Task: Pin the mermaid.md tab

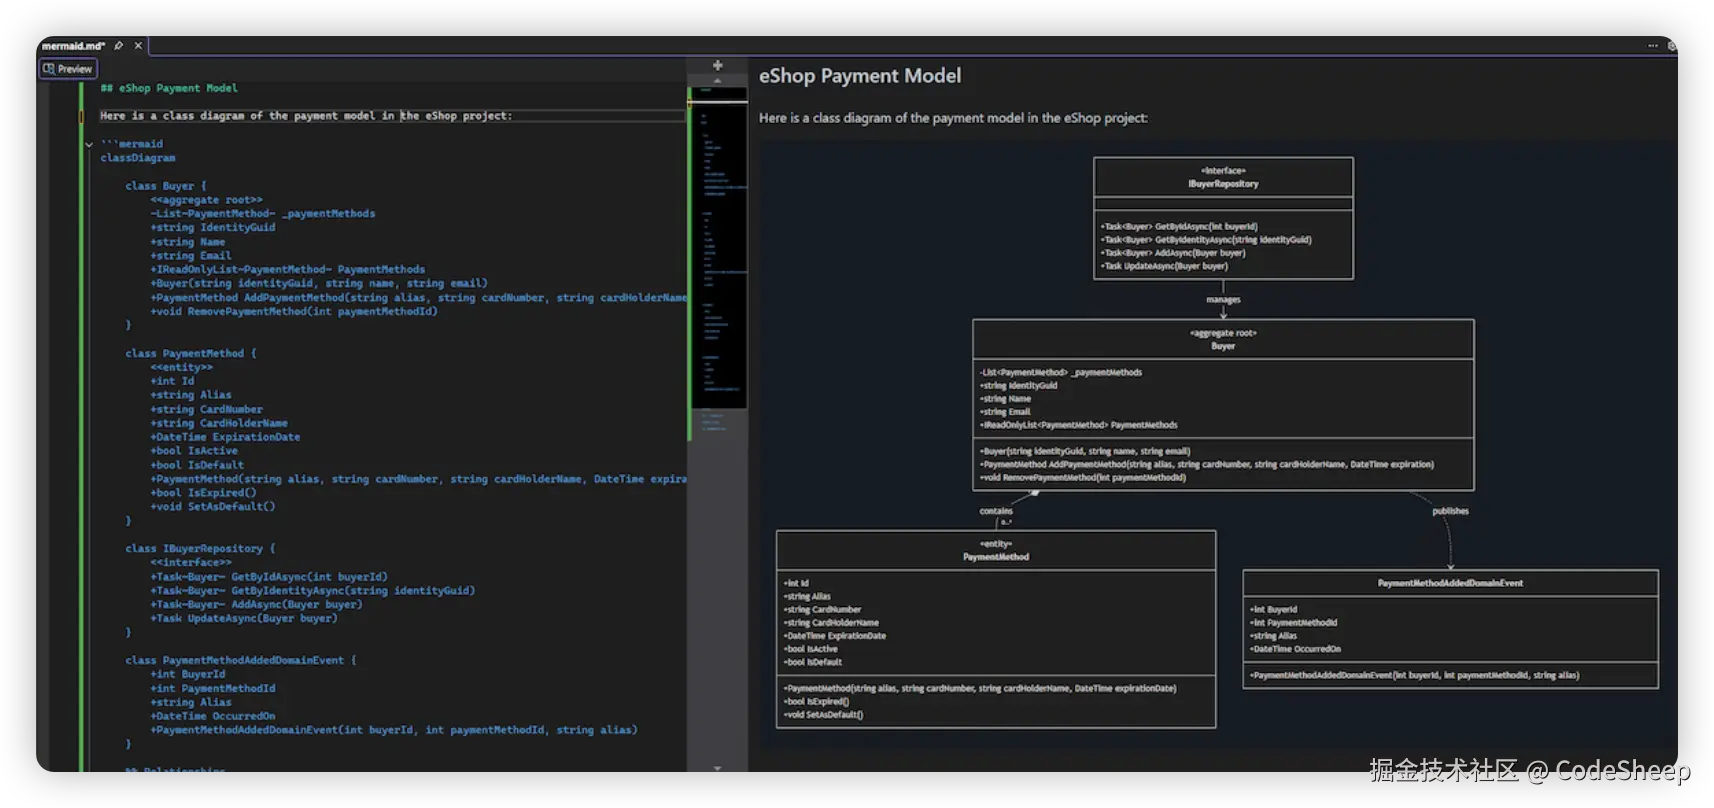Action: tap(119, 46)
